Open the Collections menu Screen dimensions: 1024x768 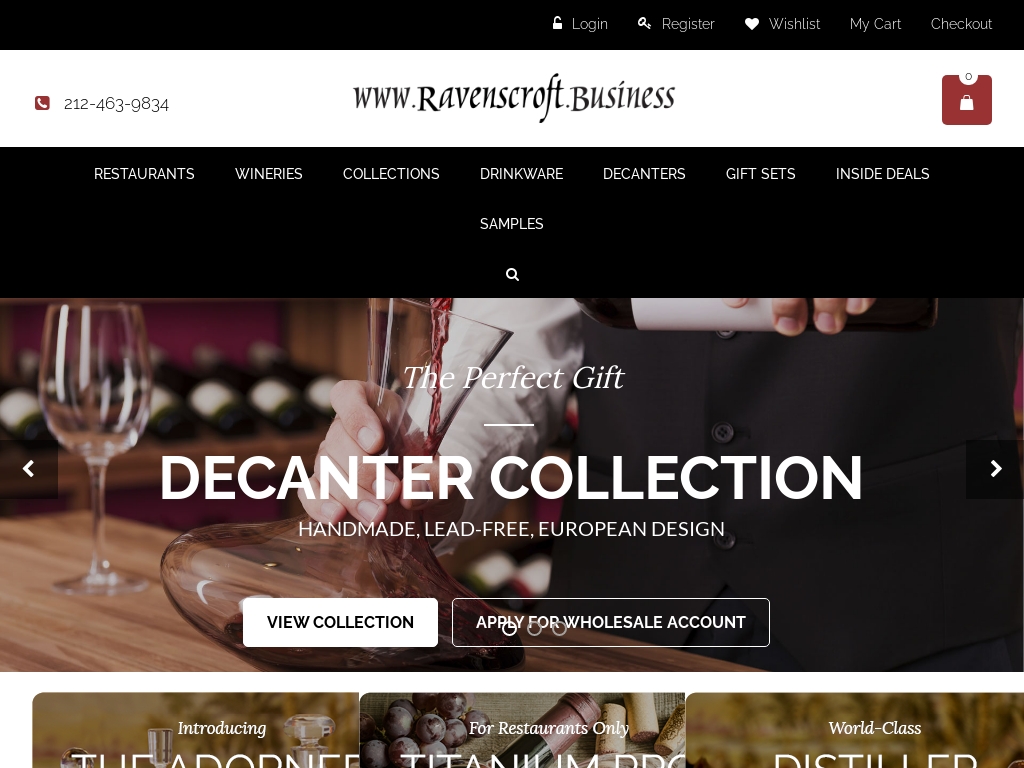tap(391, 174)
